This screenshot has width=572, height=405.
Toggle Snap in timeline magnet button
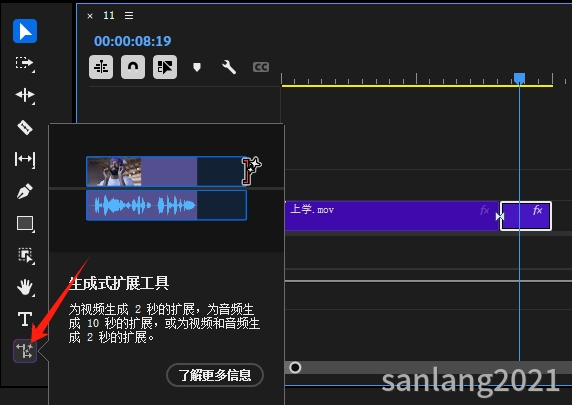(x=133, y=67)
